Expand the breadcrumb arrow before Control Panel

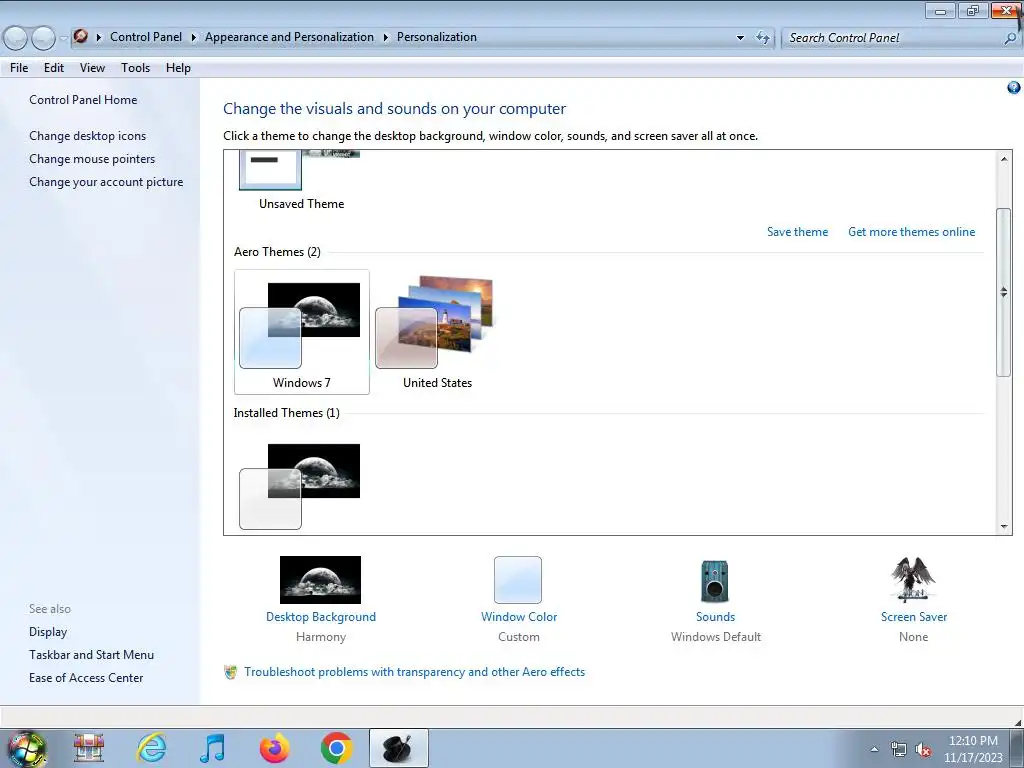(x=99, y=37)
